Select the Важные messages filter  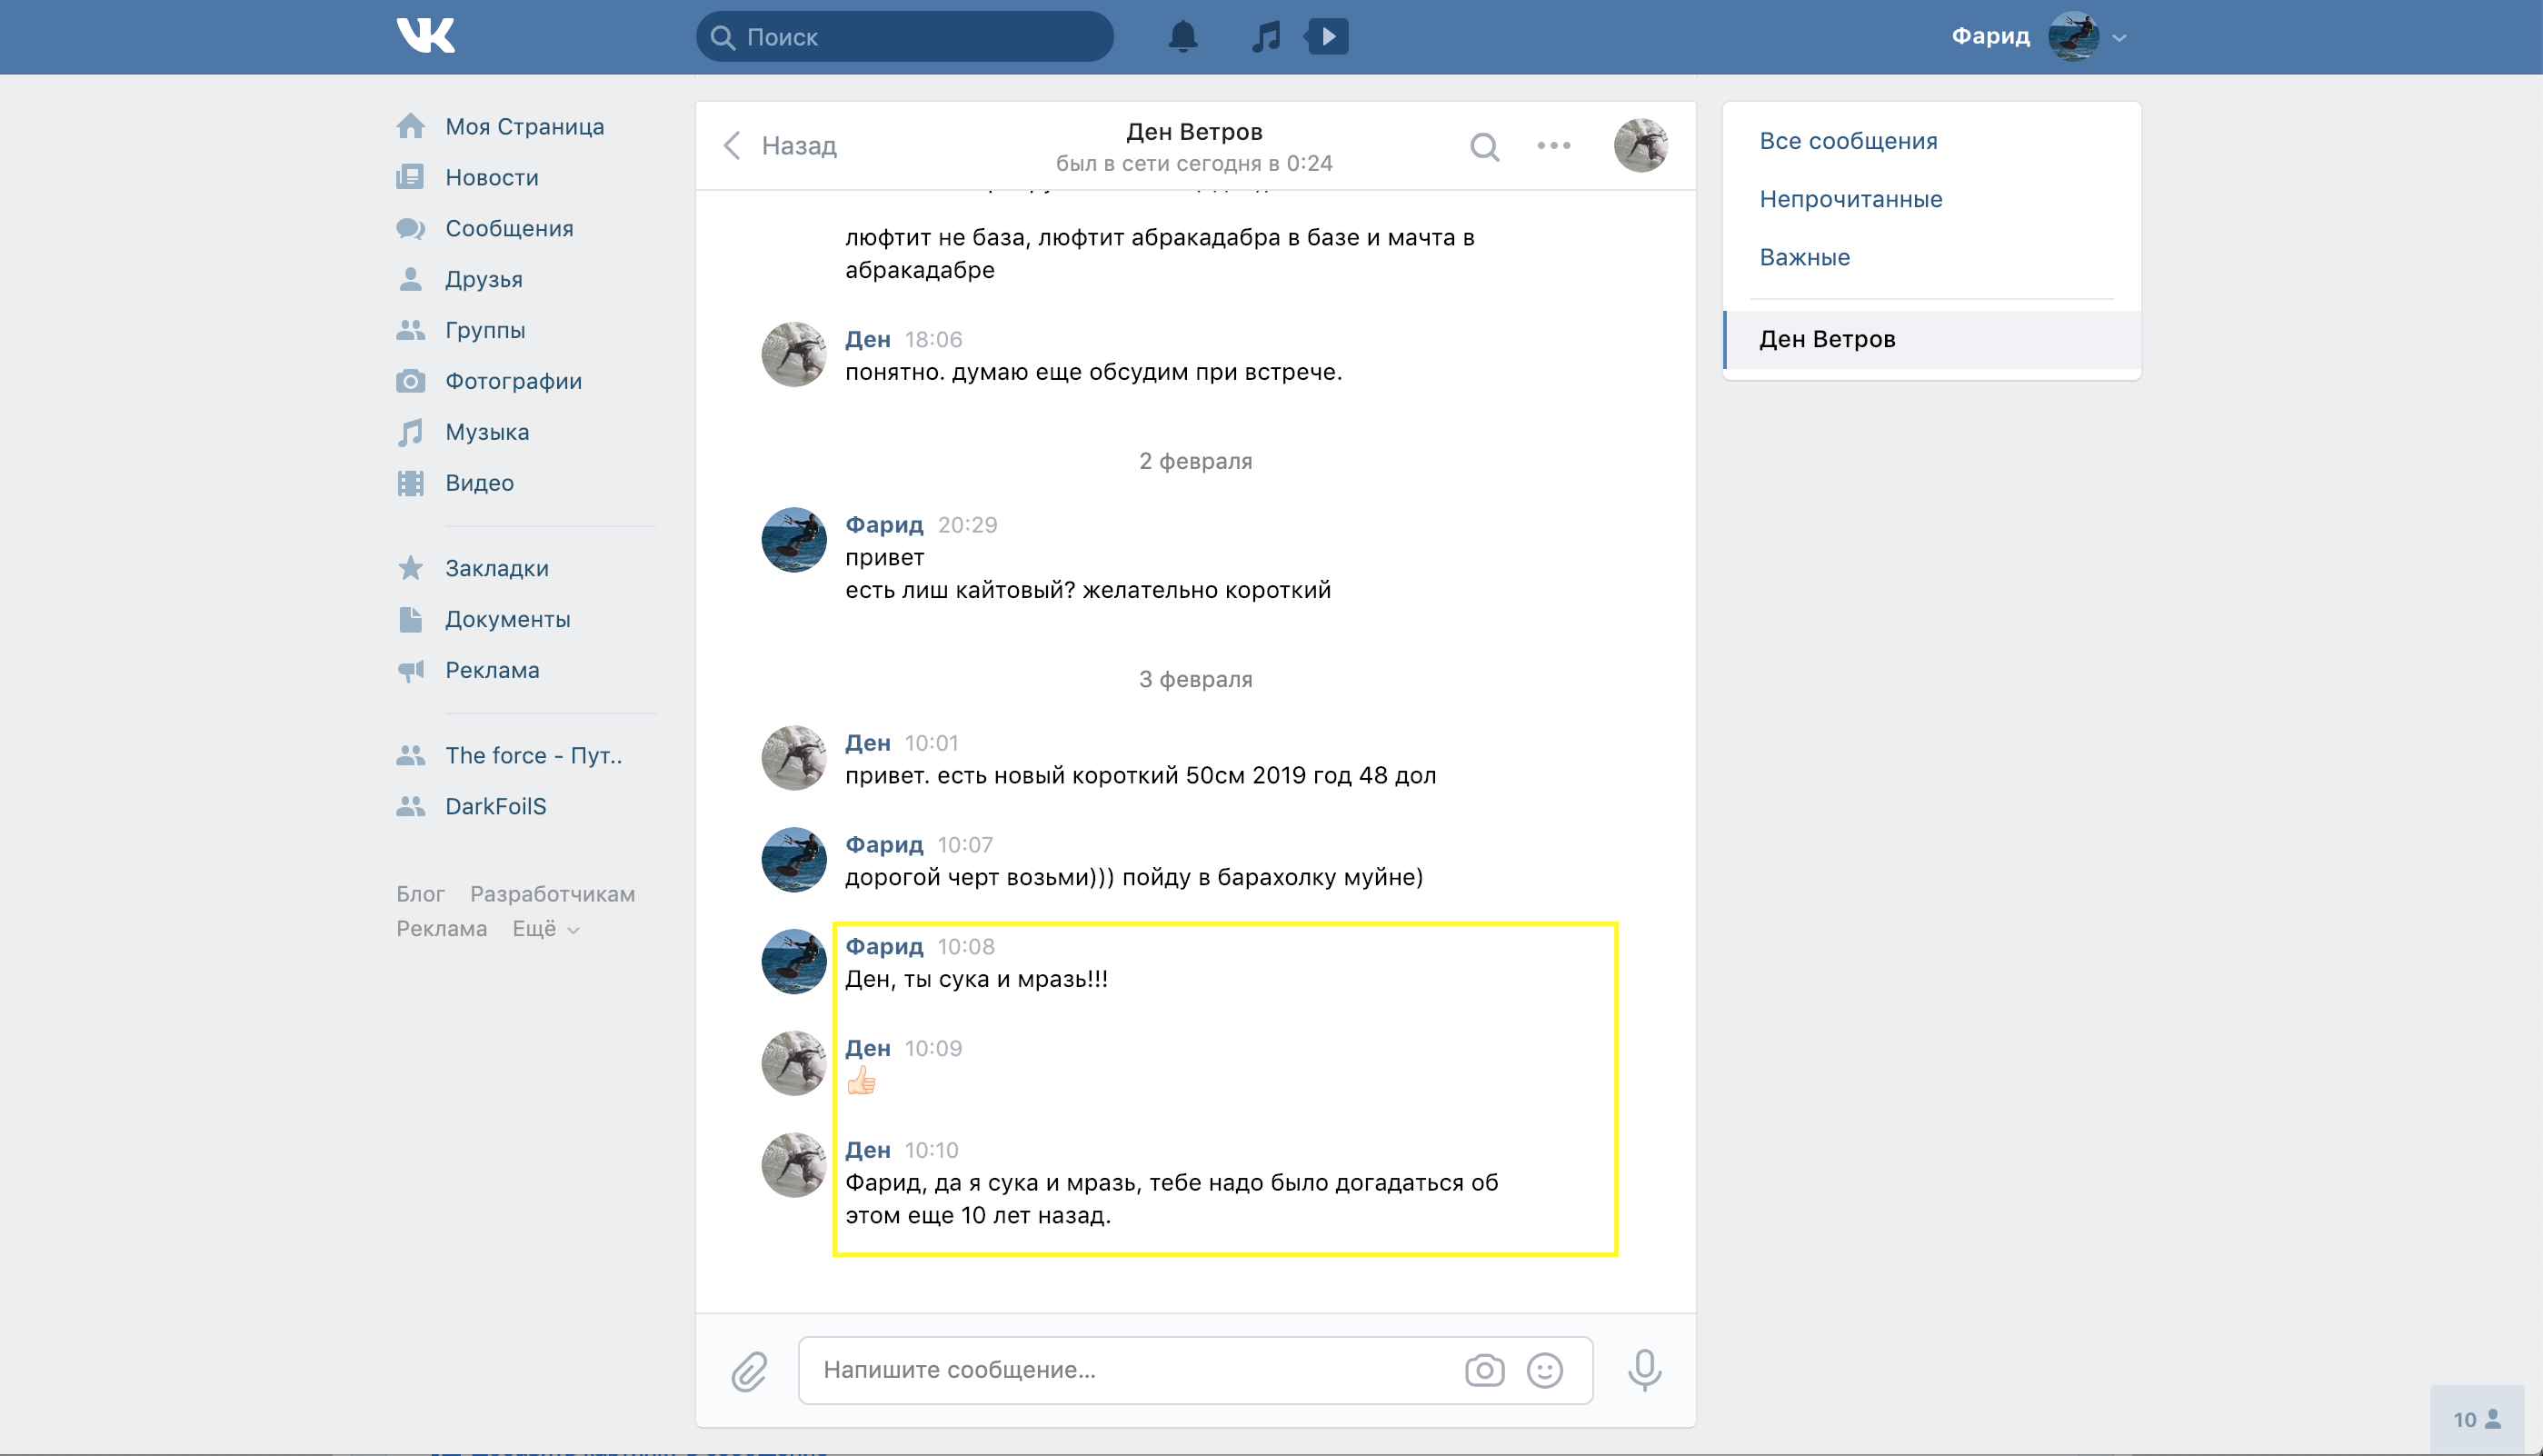pos(1804,257)
